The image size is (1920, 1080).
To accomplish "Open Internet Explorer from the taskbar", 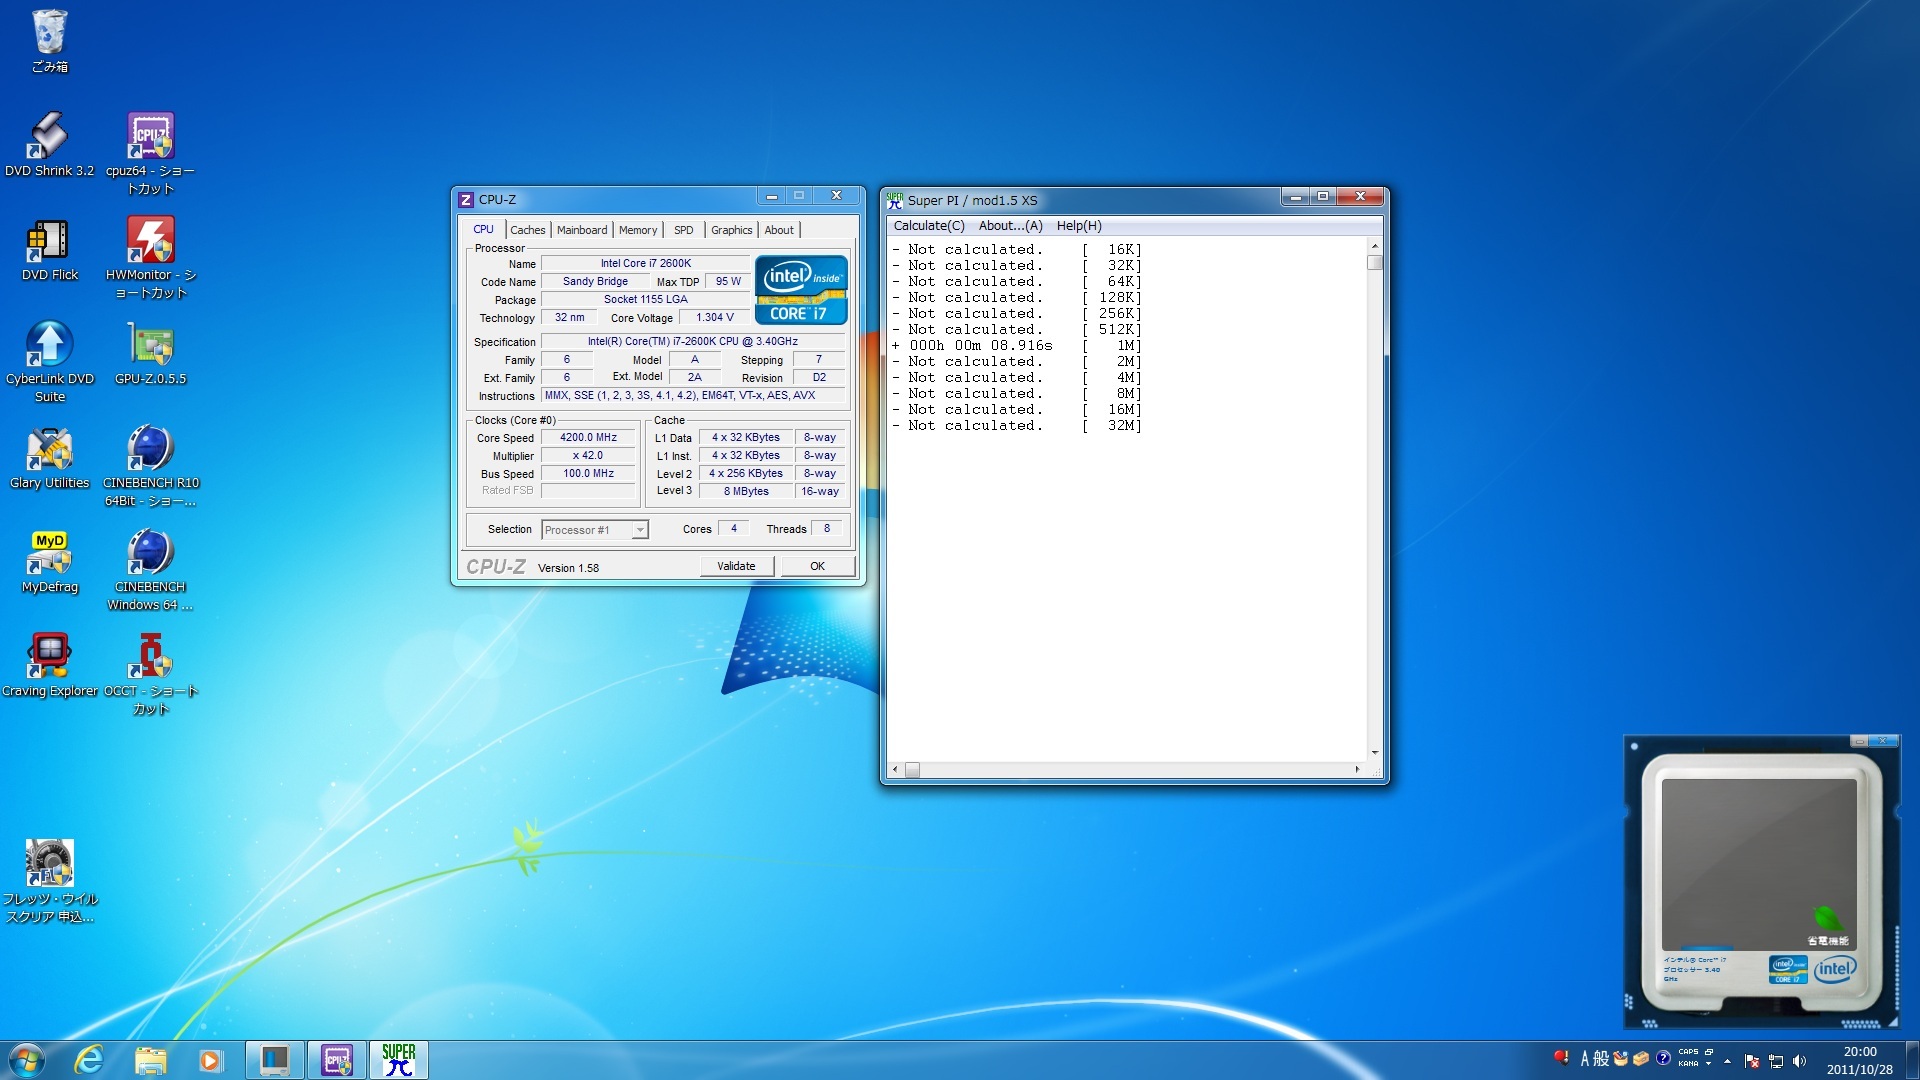I will click(89, 1060).
